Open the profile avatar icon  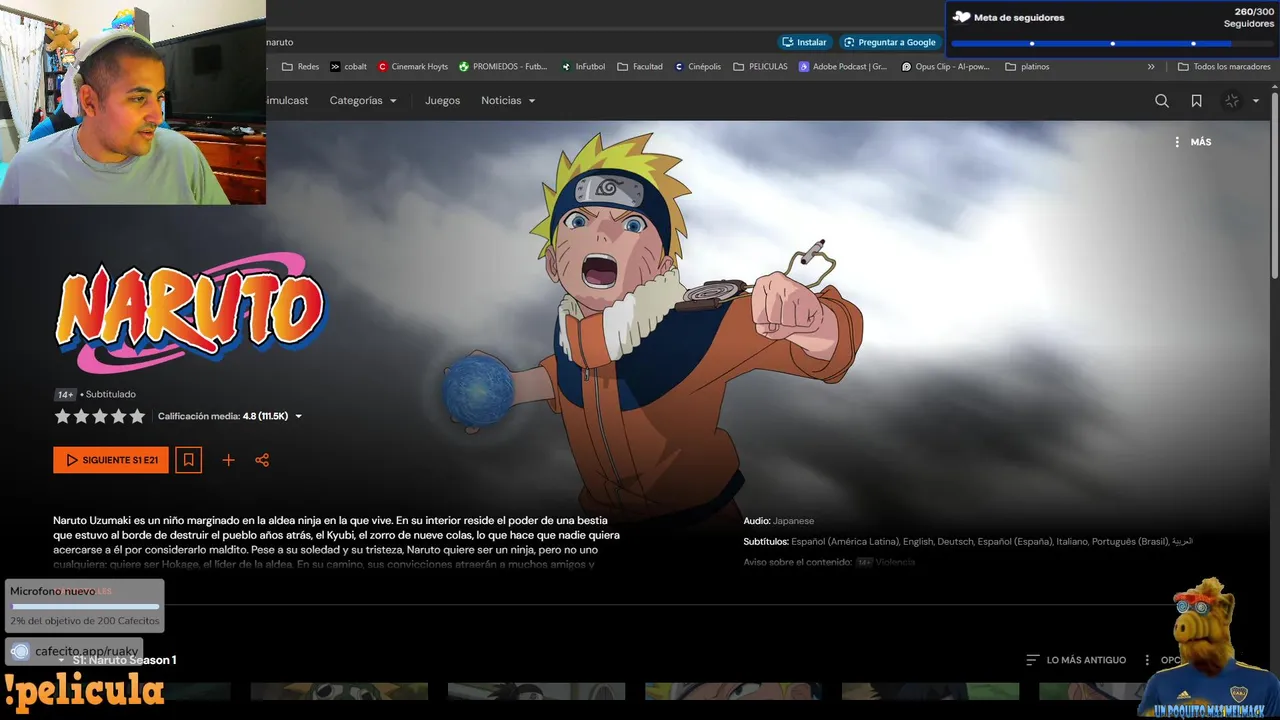(x=1231, y=101)
